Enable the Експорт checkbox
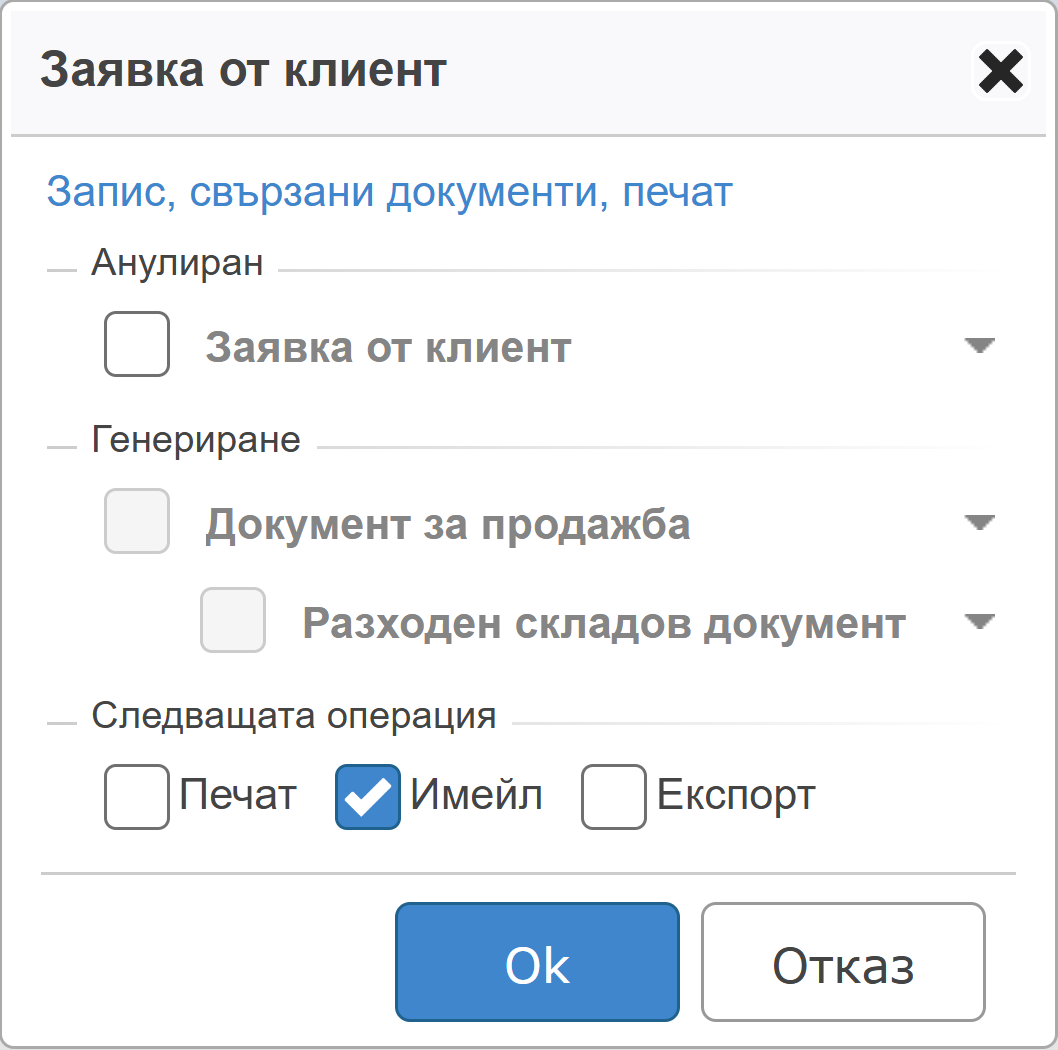 [x=614, y=797]
